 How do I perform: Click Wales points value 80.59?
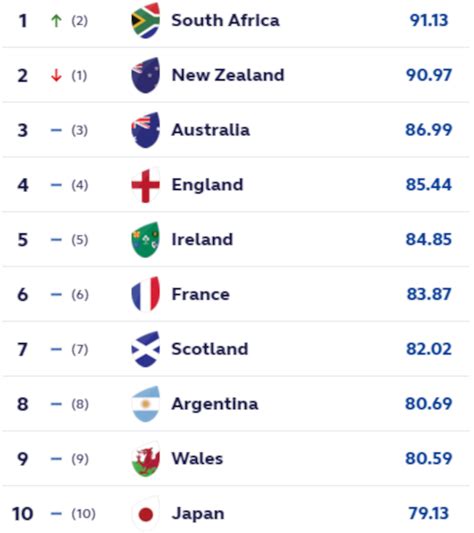tap(429, 459)
